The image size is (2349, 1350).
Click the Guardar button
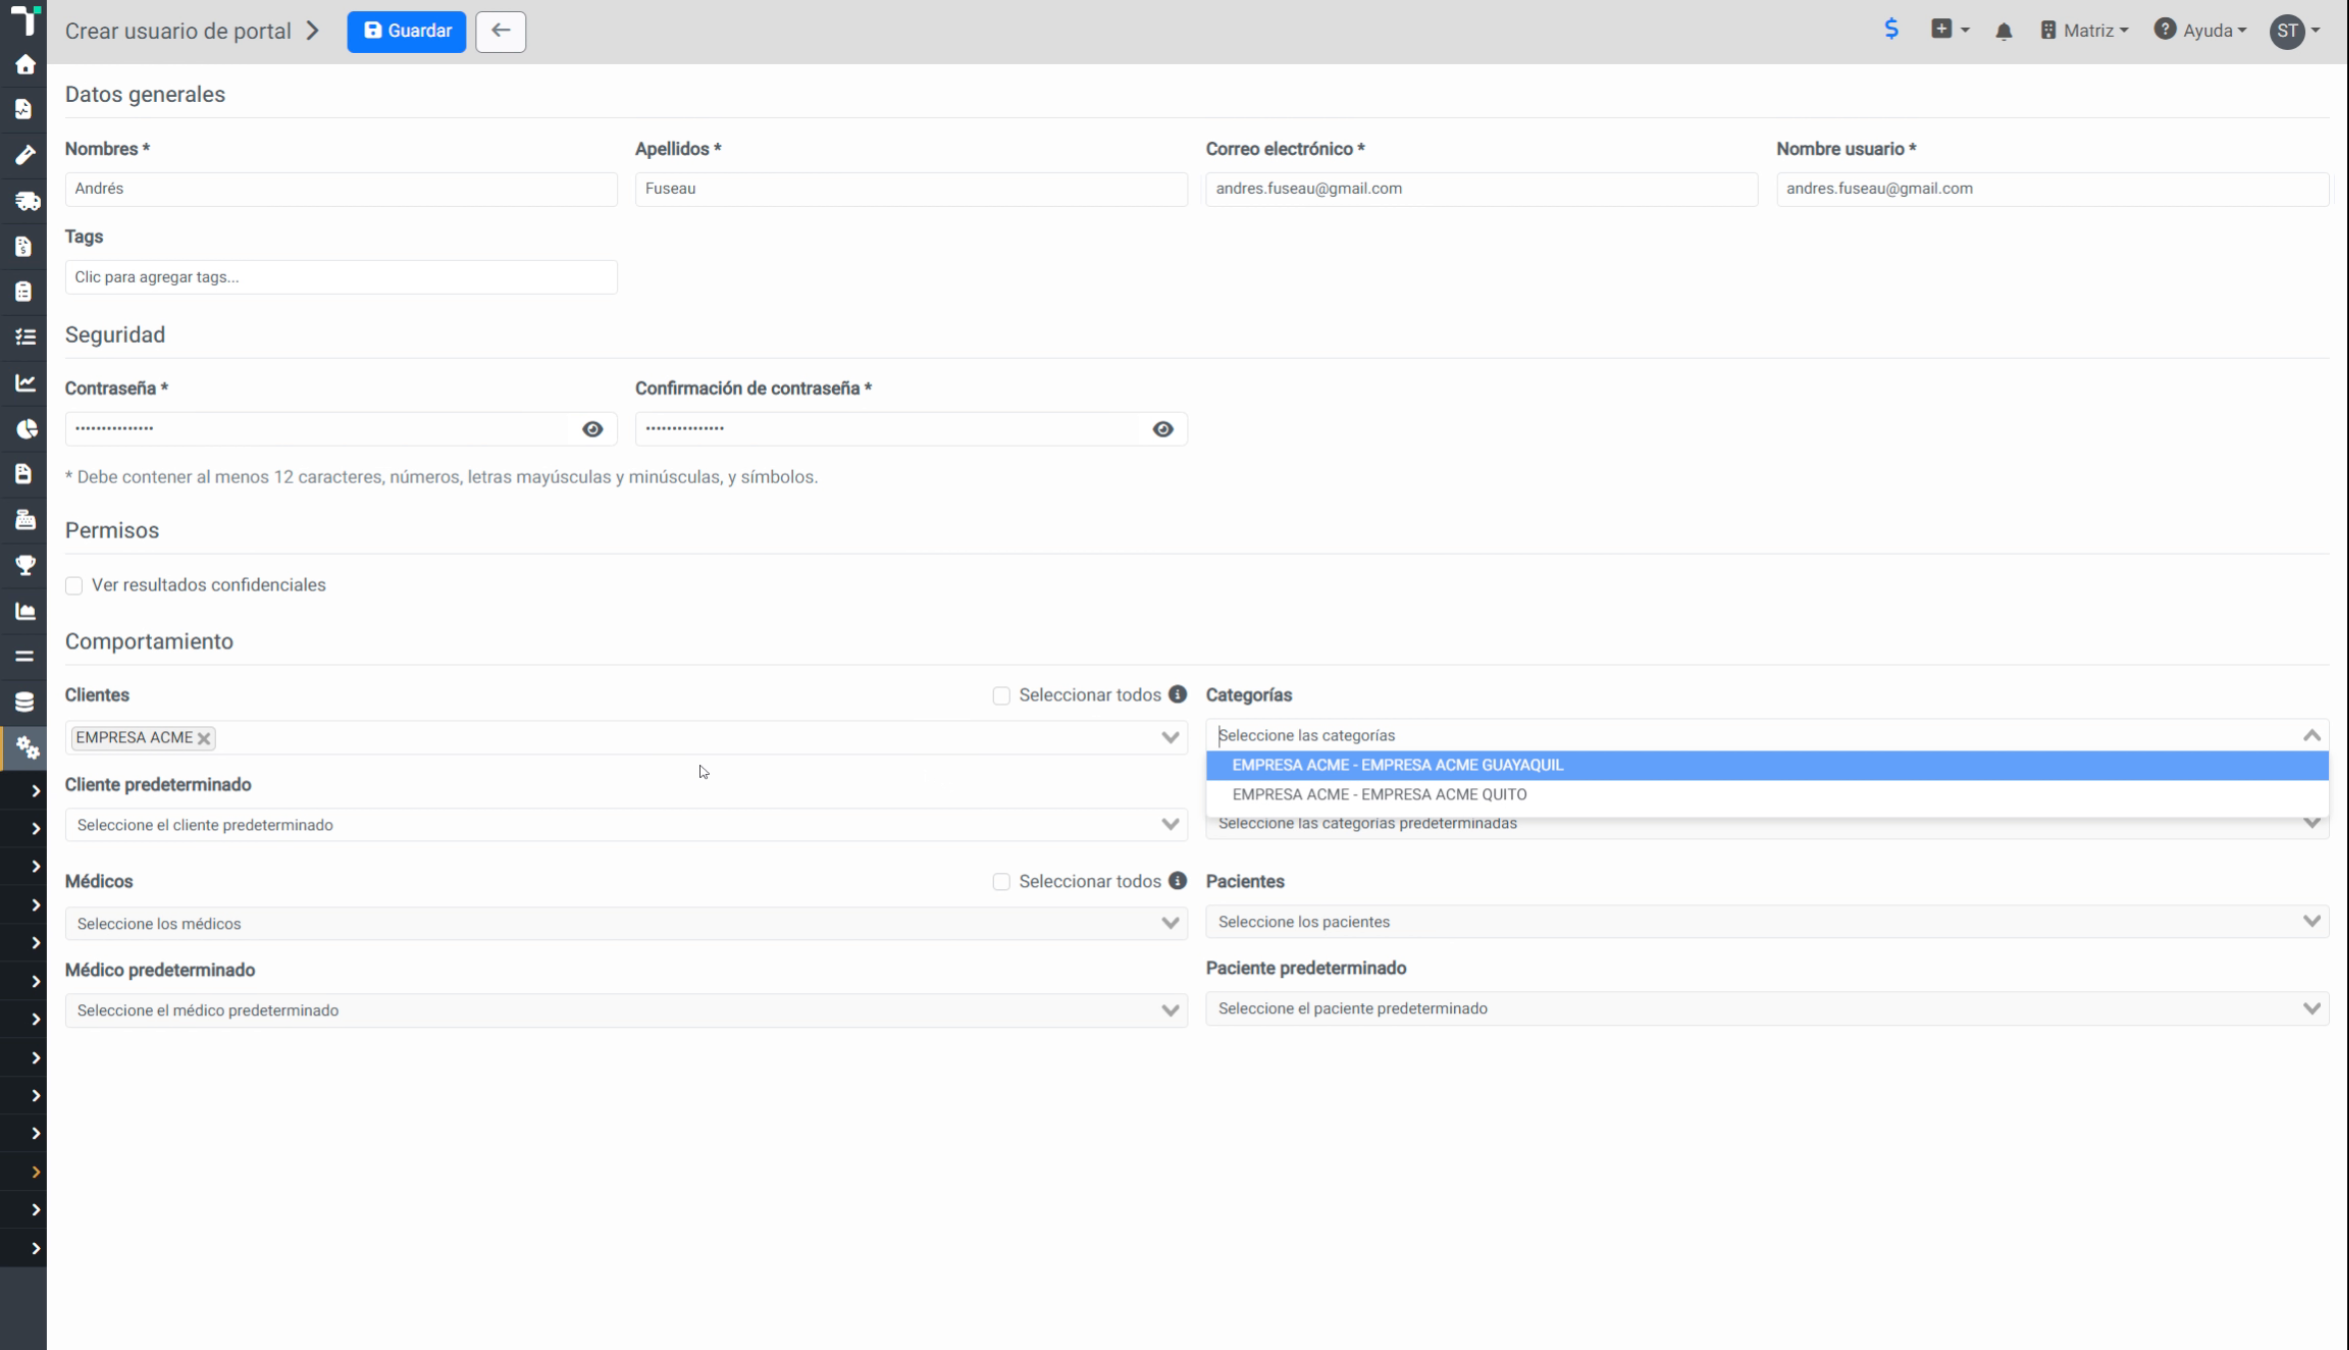406,31
